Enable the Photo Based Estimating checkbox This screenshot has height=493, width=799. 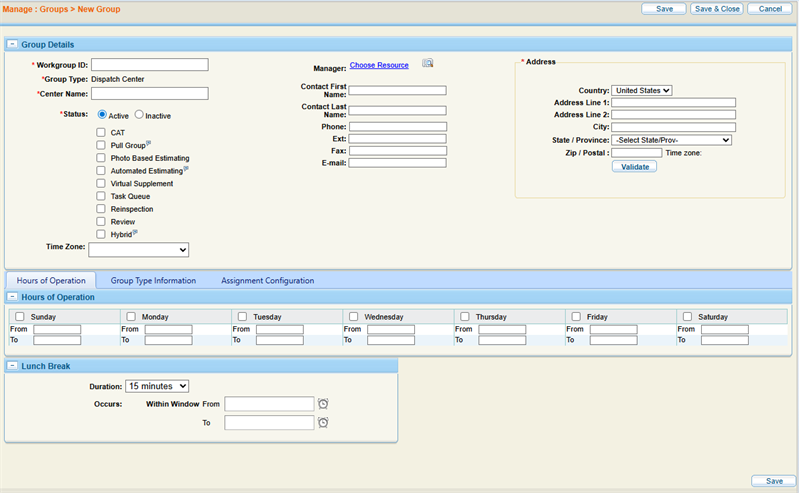[101, 158]
